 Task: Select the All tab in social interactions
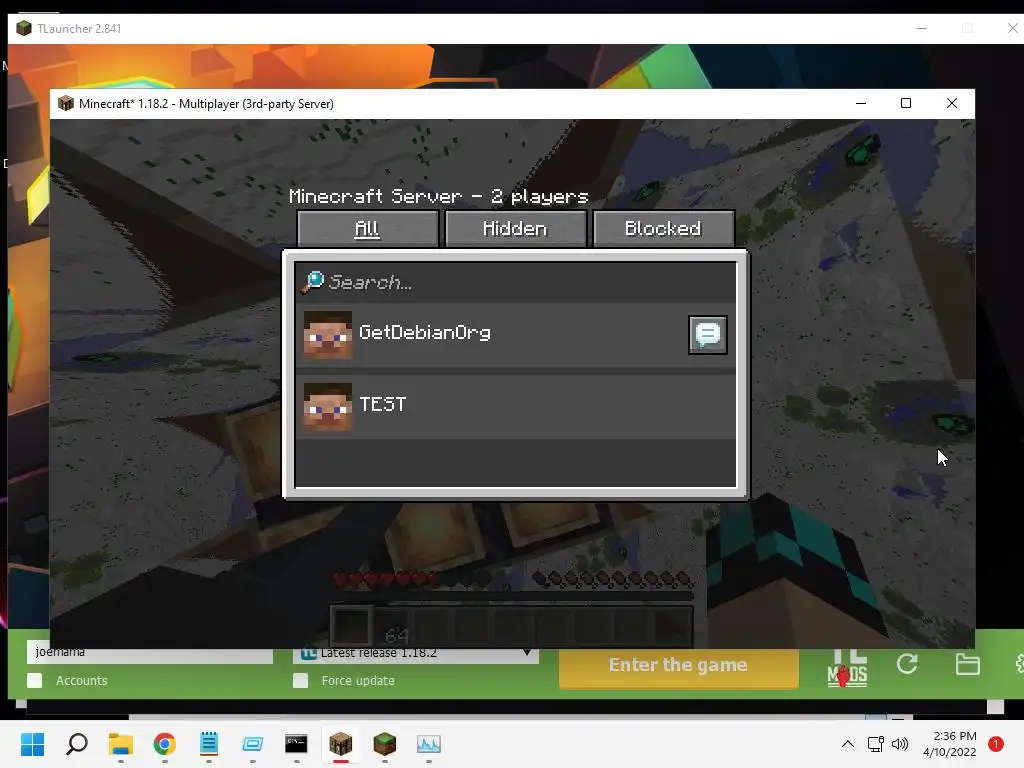[x=367, y=229]
